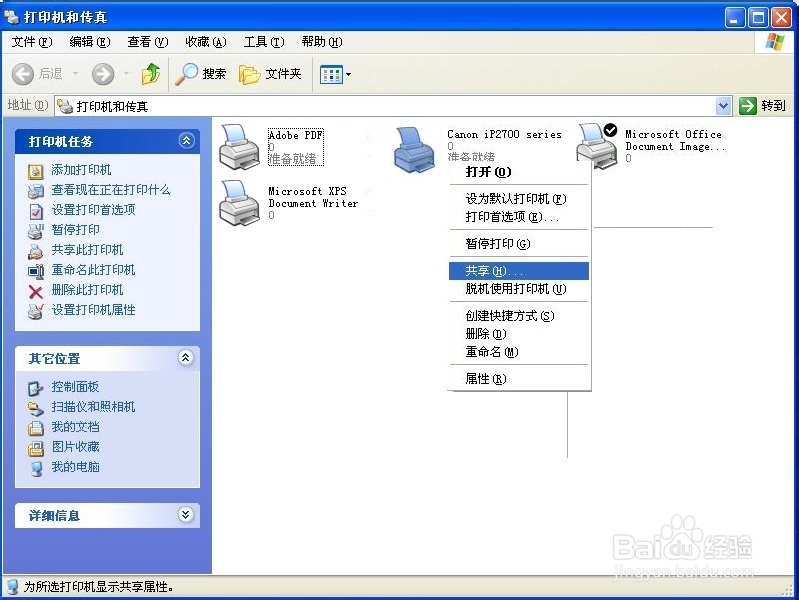
Task: Click the 查看现在正在打印什么 task icon
Action: click(x=36, y=191)
